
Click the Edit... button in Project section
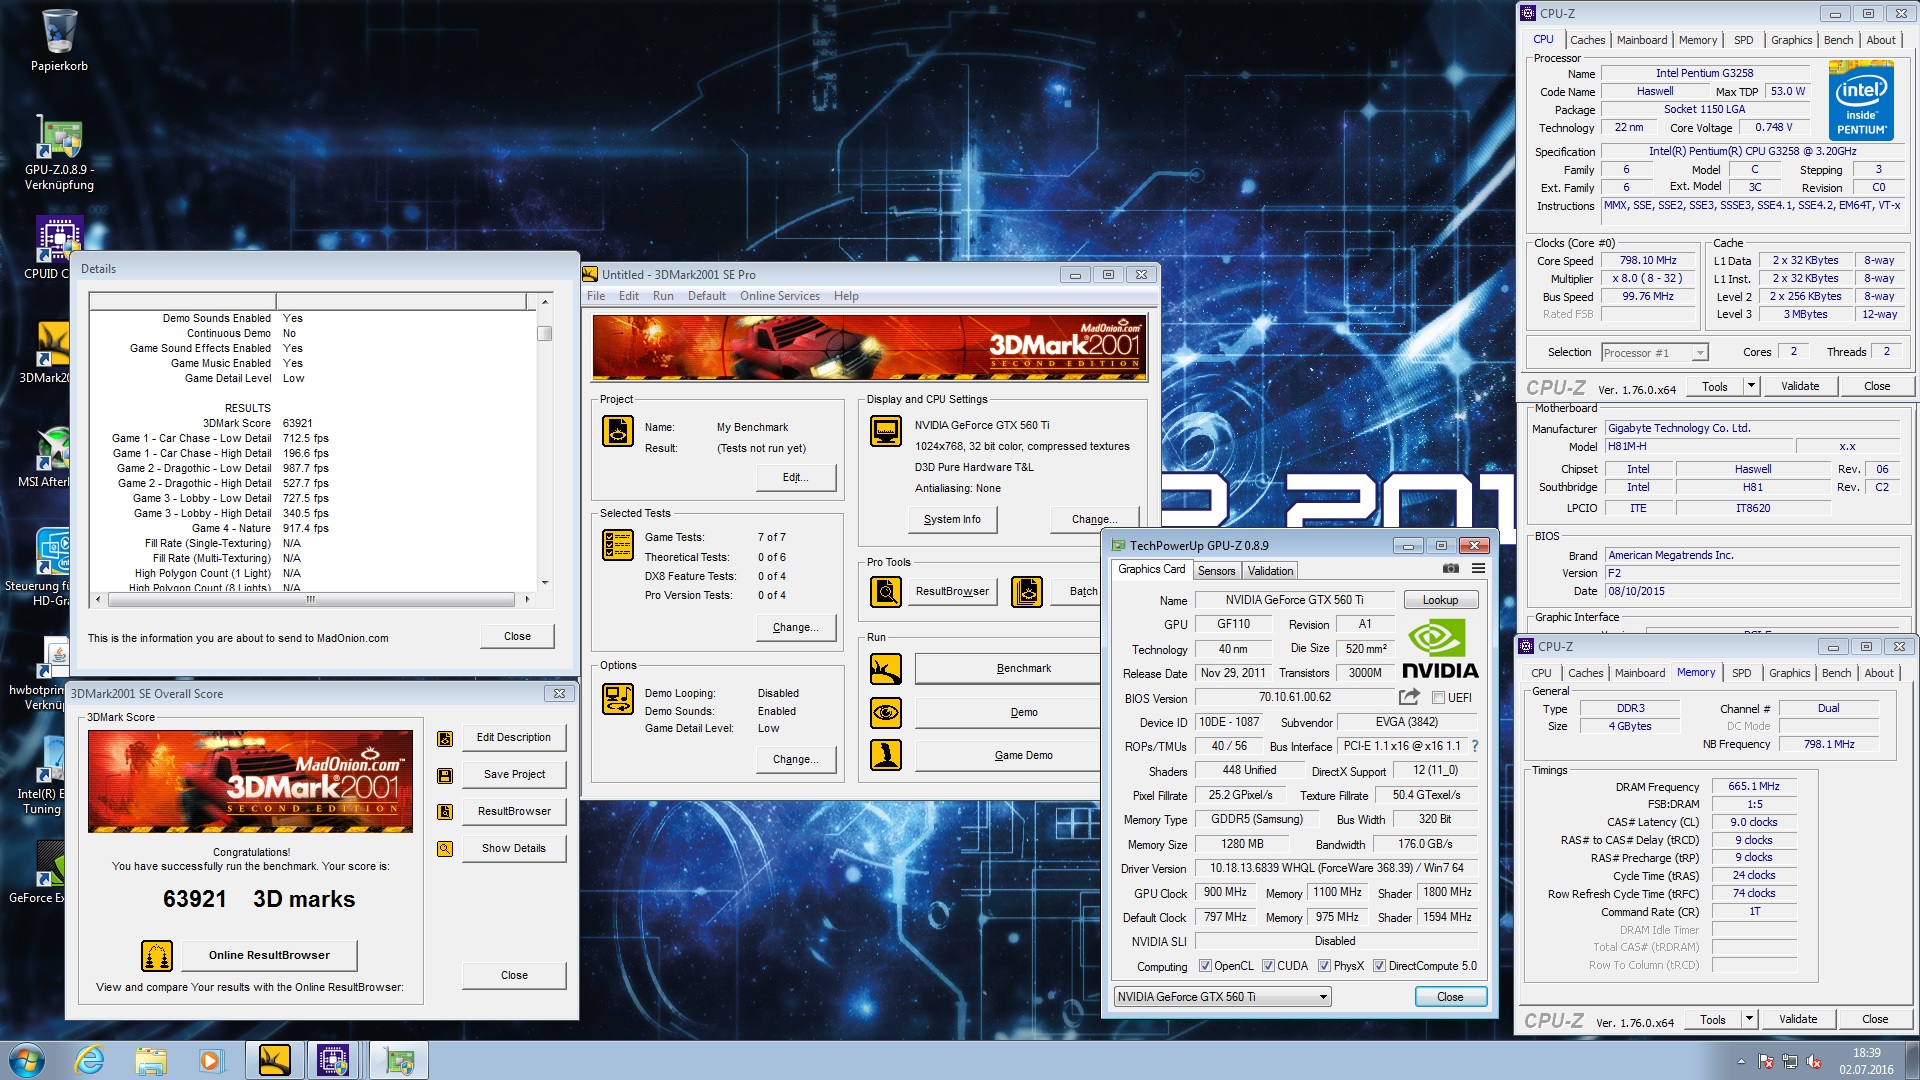795,477
